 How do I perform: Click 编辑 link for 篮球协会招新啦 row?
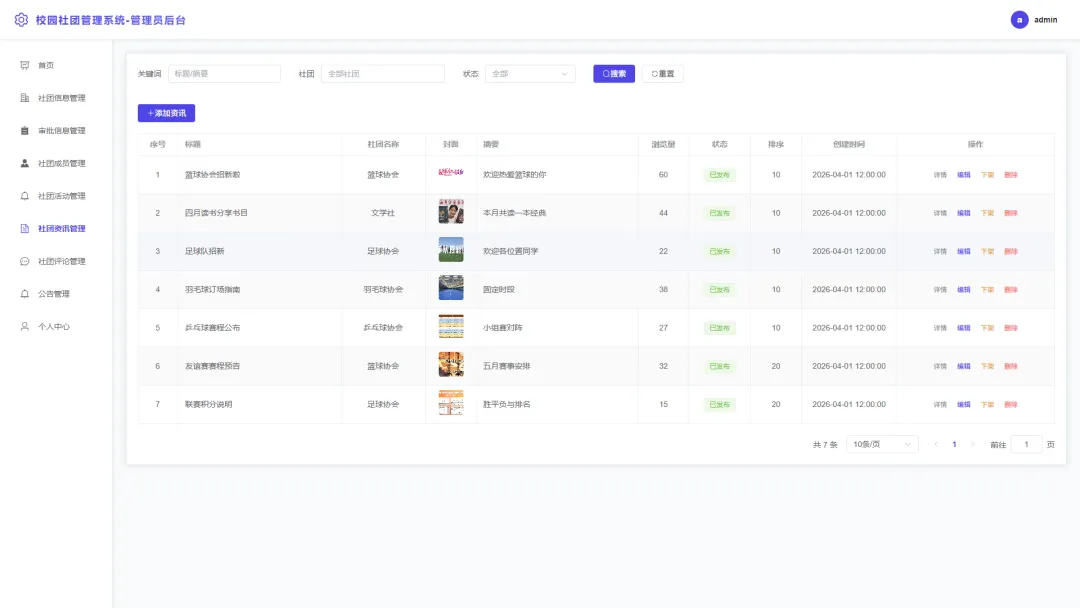tap(964, 175)
